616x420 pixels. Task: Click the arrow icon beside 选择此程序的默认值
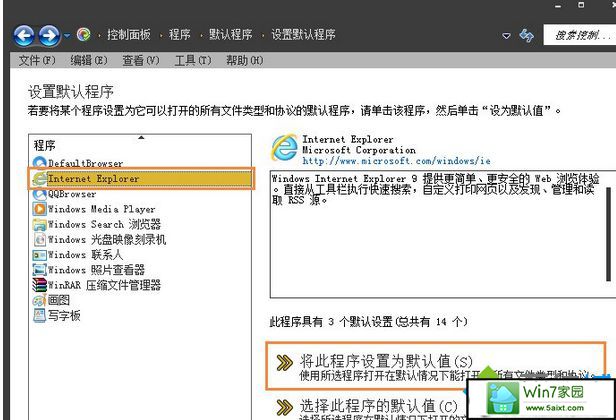click(x=284, y=407)
